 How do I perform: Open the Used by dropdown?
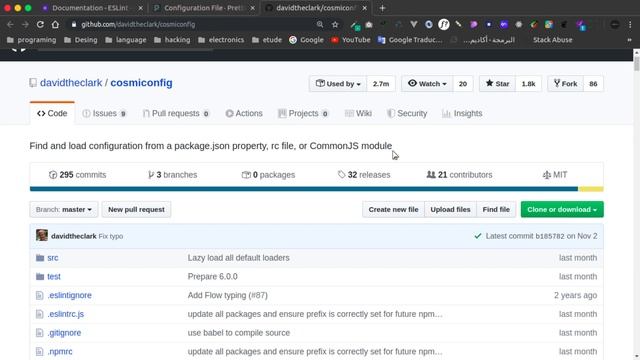[x=338, y=84]
